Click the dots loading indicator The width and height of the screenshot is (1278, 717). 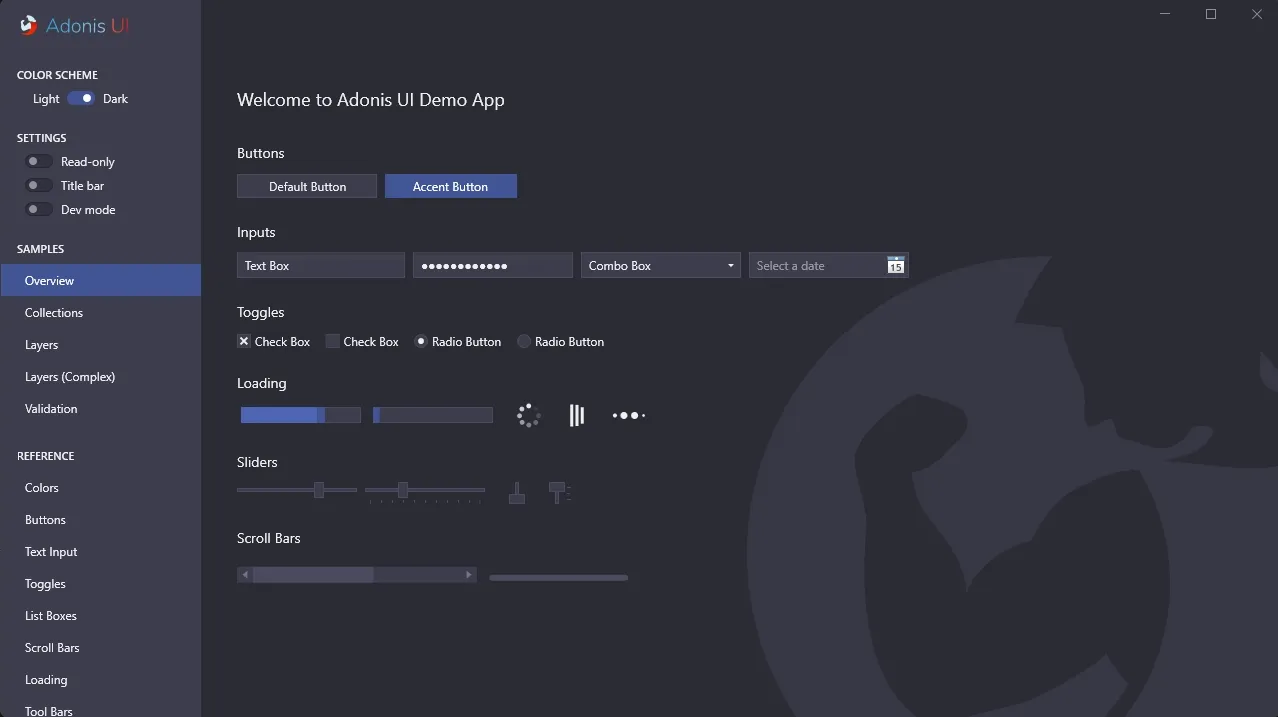628,414
